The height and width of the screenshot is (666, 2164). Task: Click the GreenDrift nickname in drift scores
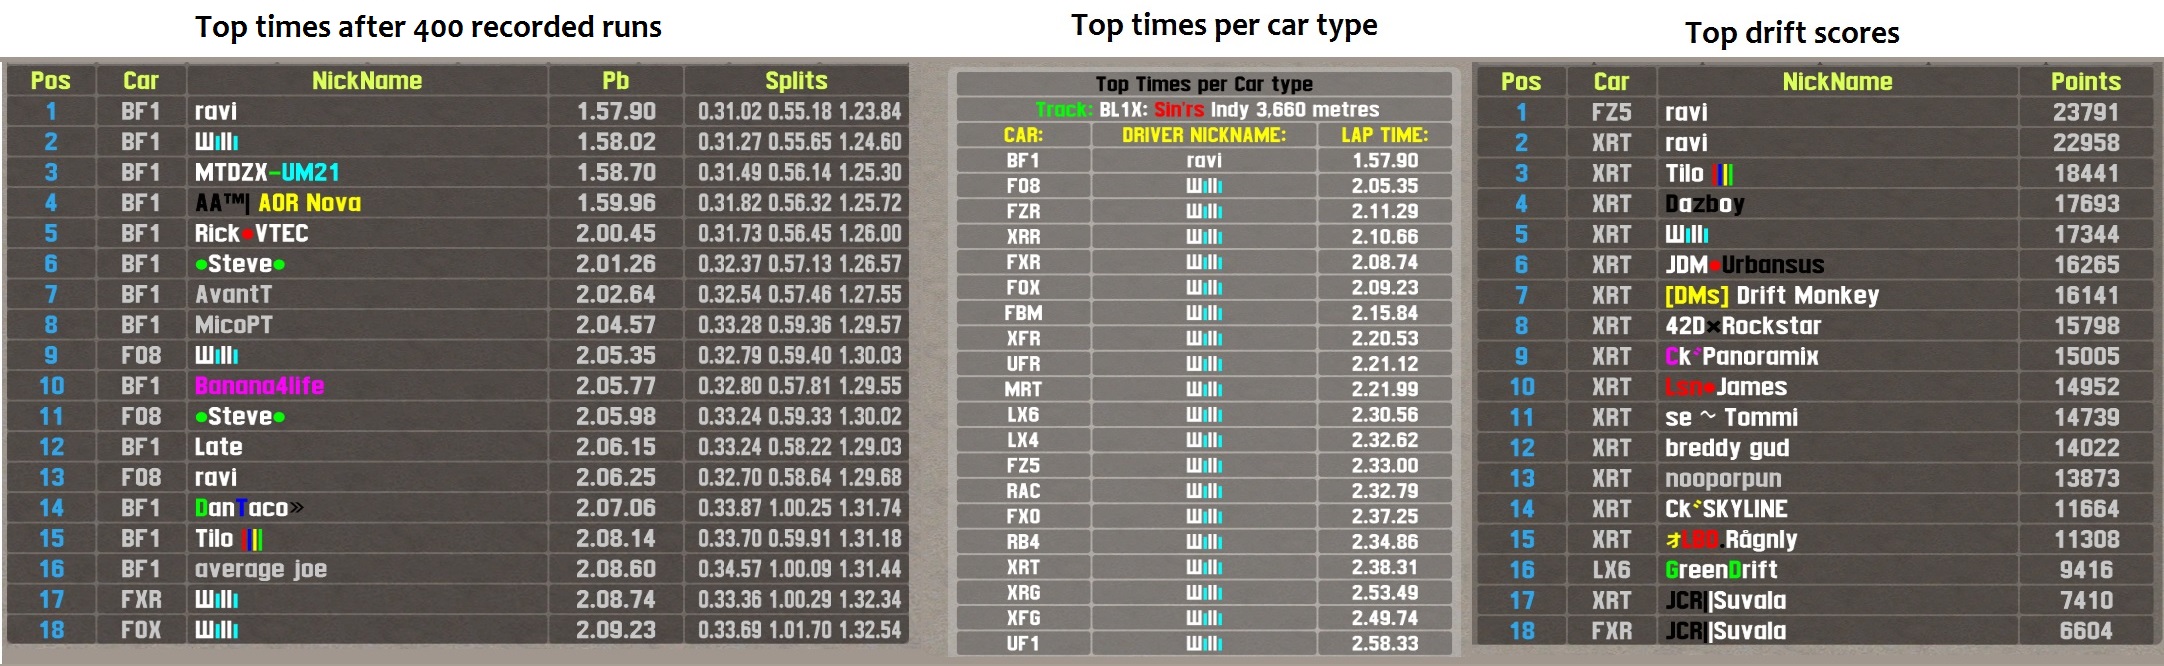coord(1721,570)
